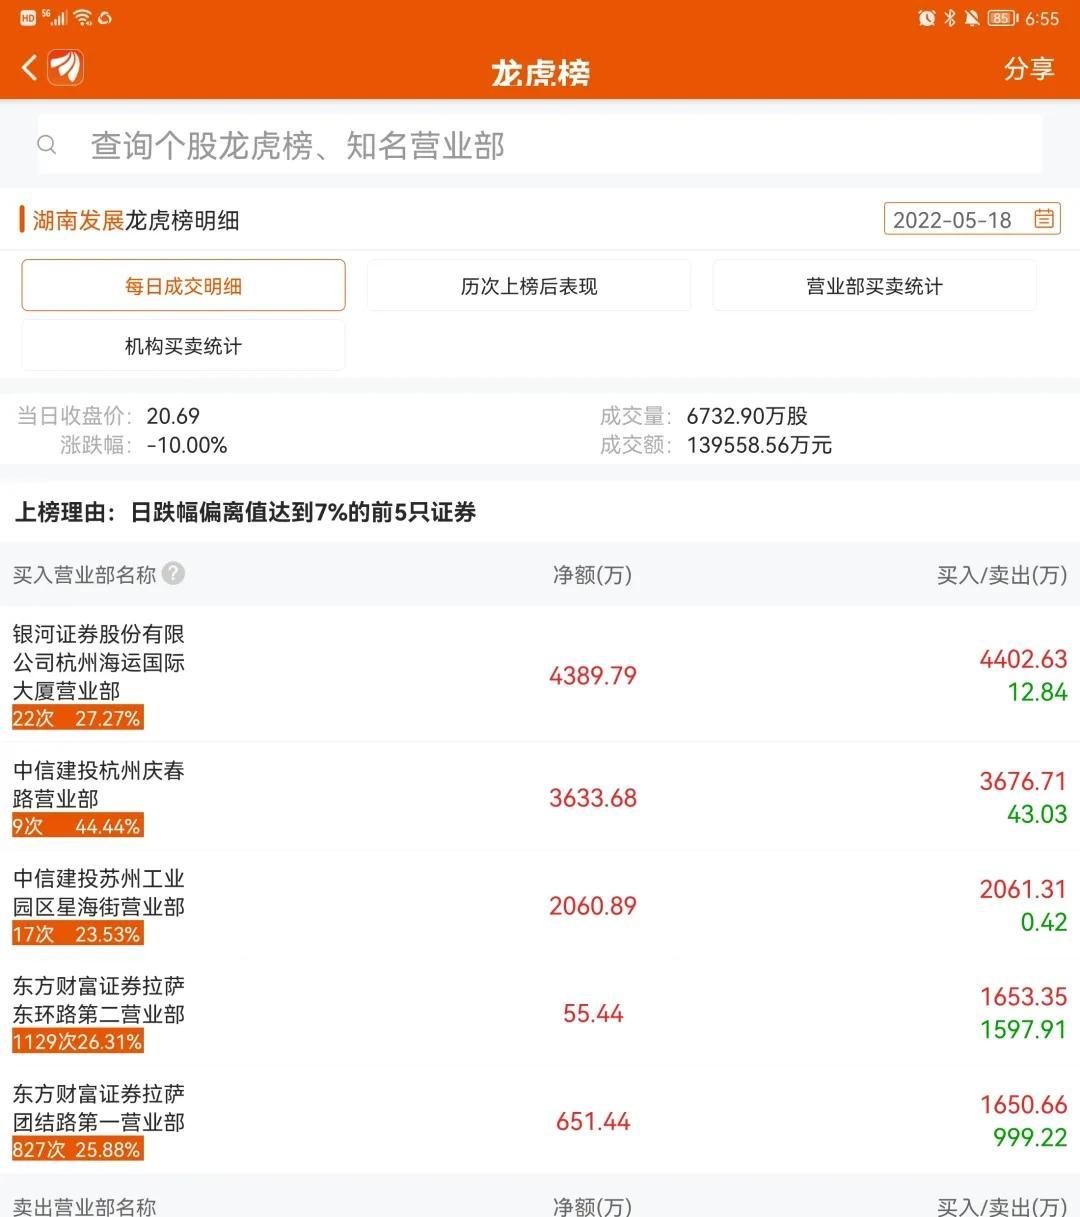
Task: Switch to 机构买卖统计 tab
Action: 183,346
